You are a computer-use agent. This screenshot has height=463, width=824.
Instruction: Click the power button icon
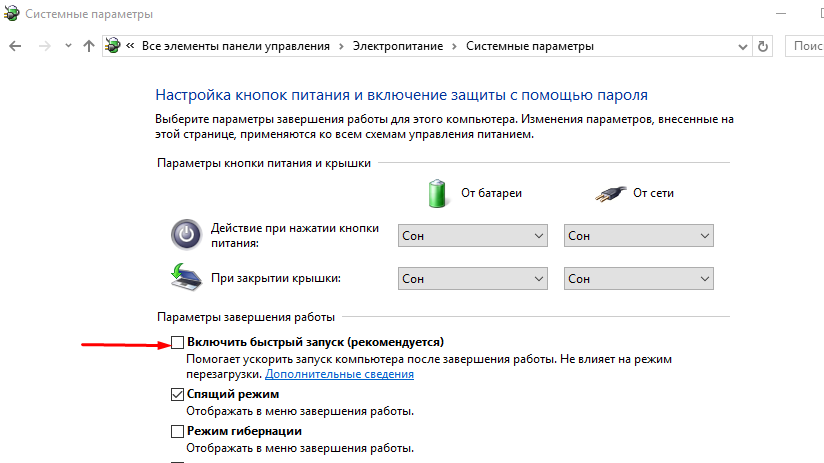pos(186,234)
